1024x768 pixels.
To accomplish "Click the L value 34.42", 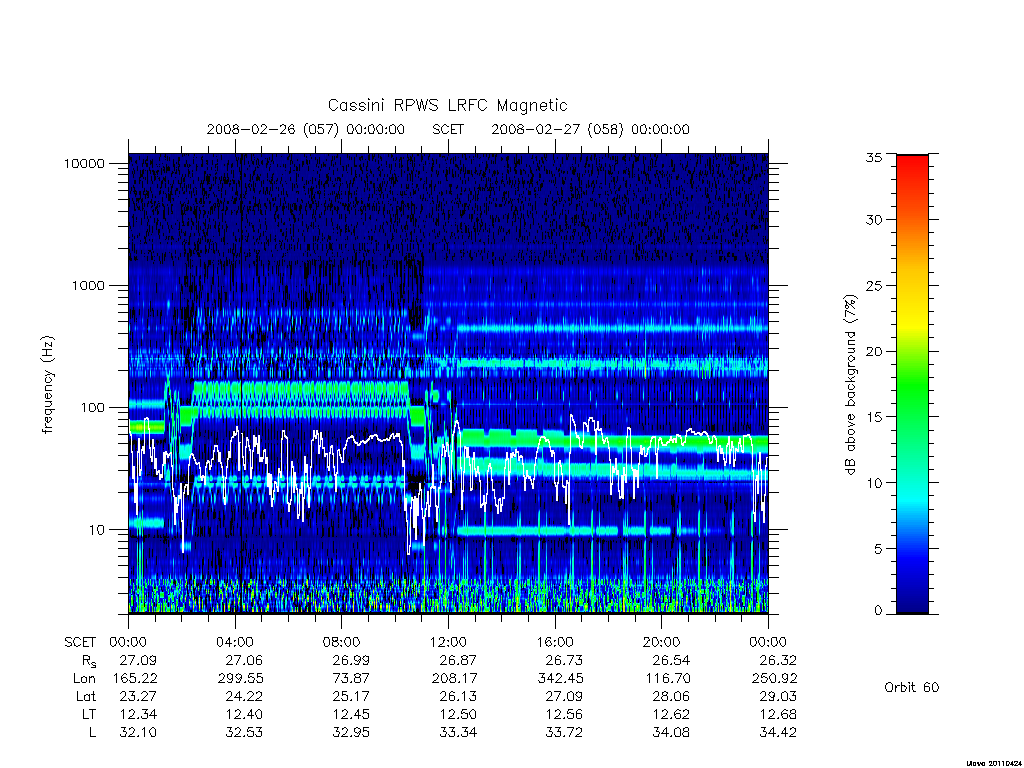I will pyautogui.click(x=778, y=732).
